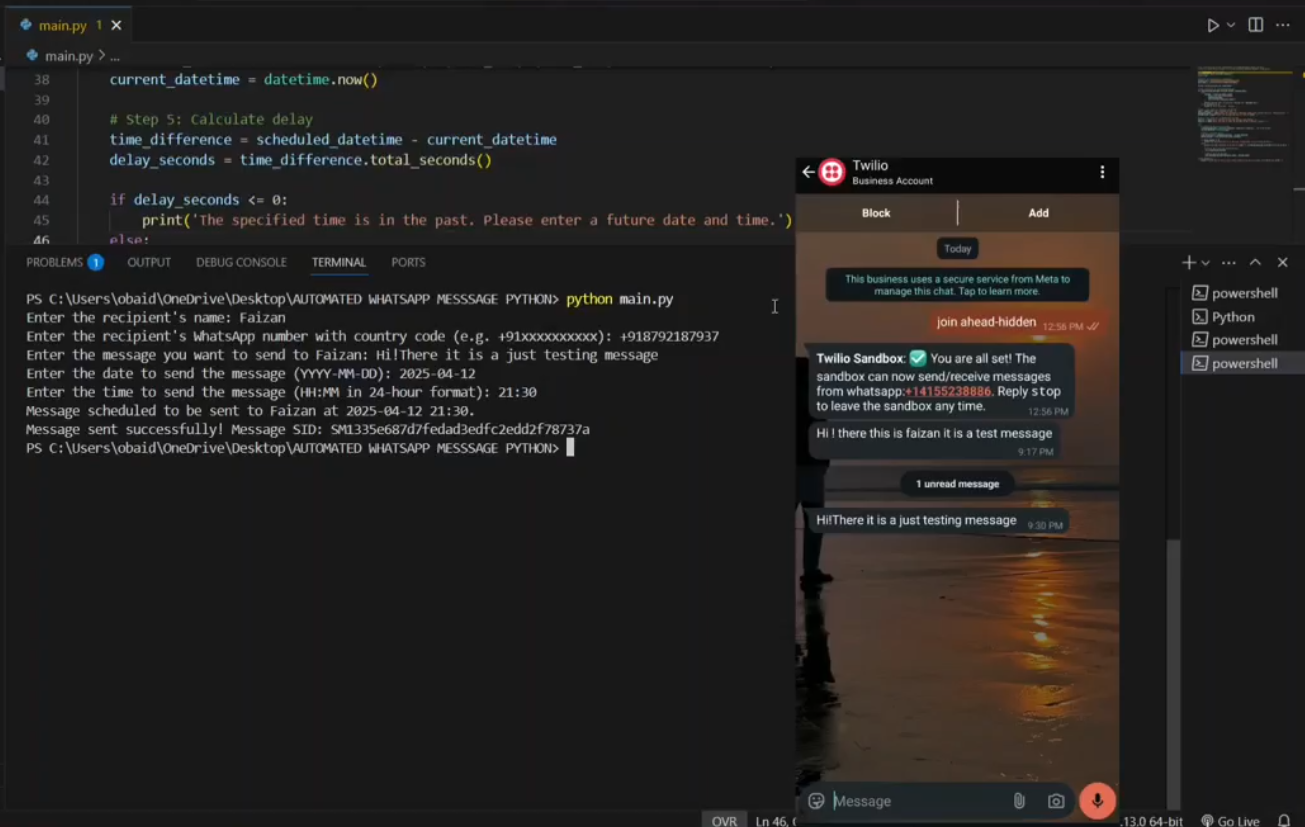Image resolution: width=1305 pixels, height=827 pixels.
Task: Click the OVR status bar indicator
Action: pos(724,821)
